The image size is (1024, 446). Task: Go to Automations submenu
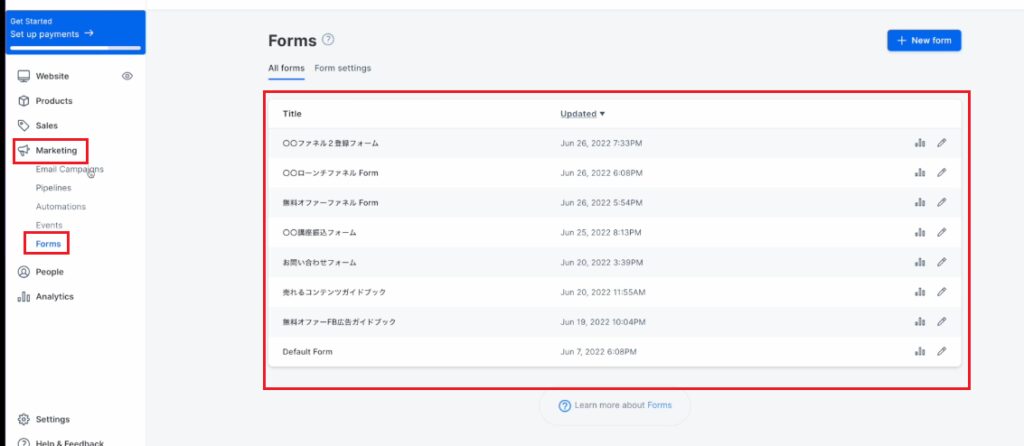pyautogui.click(x=61, y=206)
